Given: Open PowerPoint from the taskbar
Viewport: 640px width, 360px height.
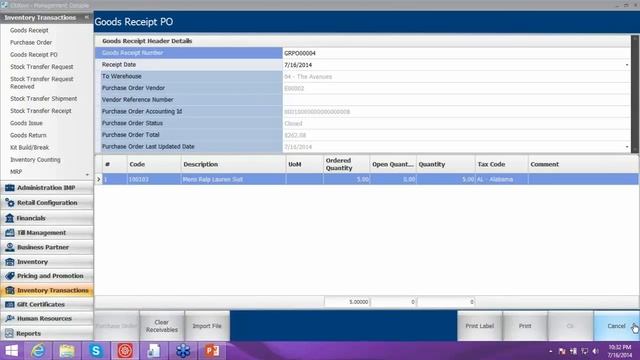Looking at the screenshot, I should tap(212, 351).
